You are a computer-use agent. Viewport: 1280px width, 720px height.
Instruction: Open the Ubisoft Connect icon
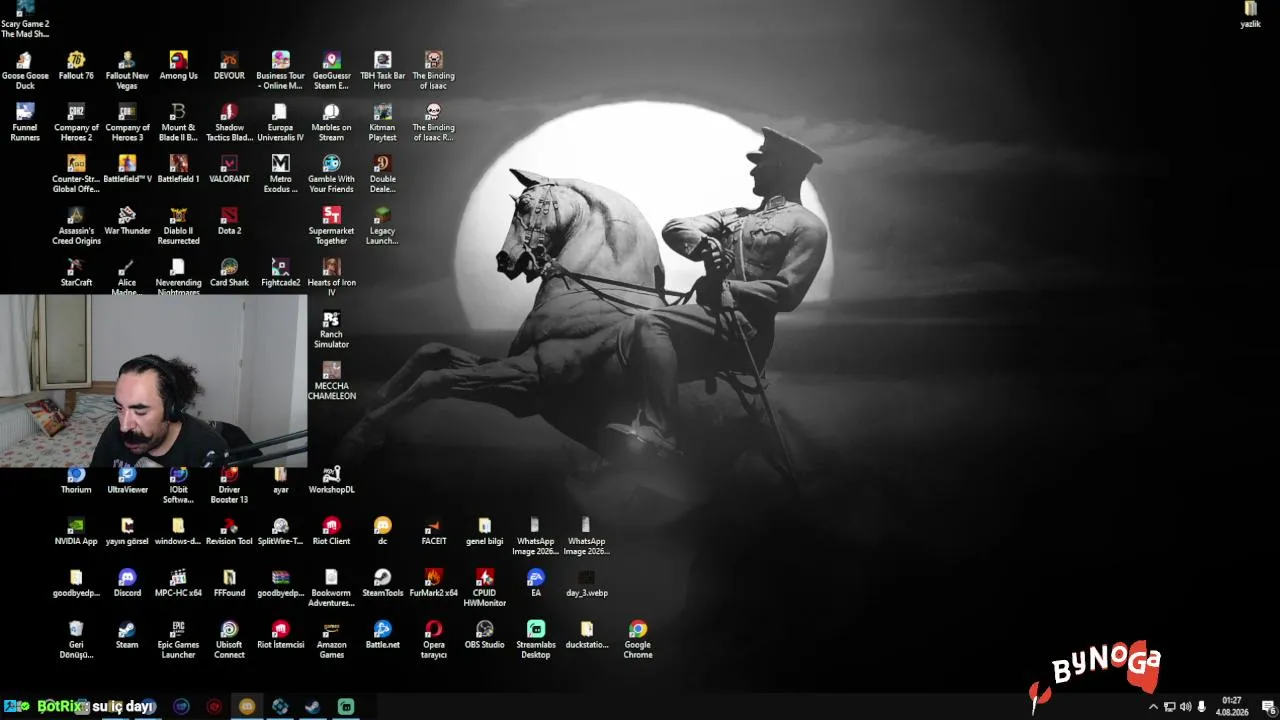tap(229, 641)
